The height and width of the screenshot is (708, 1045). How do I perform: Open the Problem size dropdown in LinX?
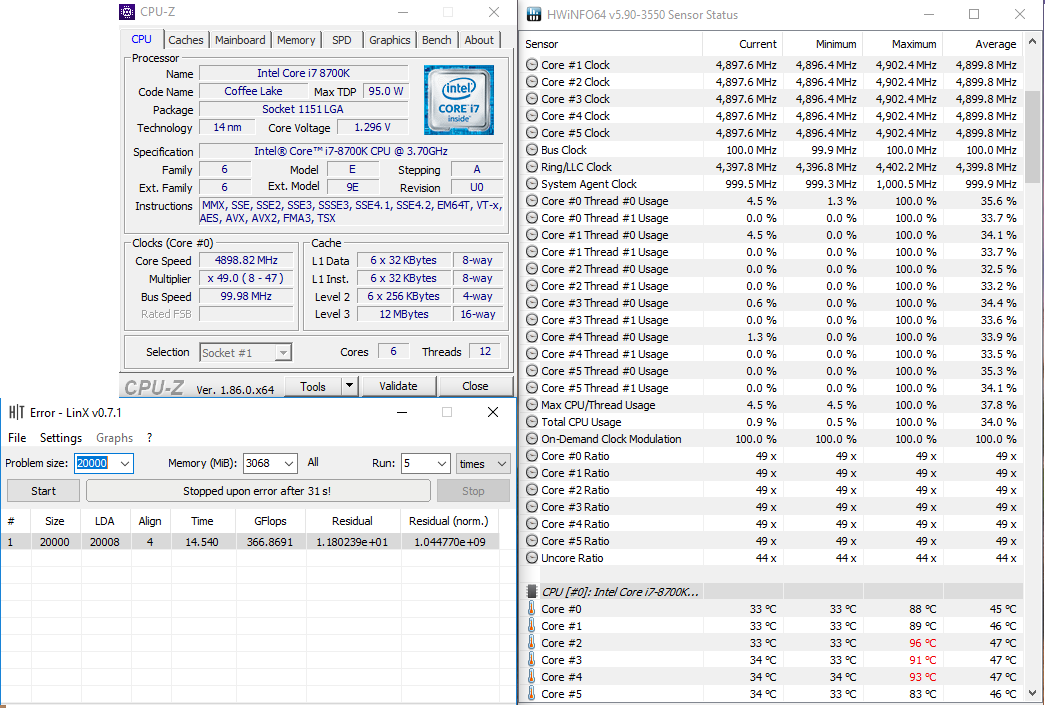pyautogui.click(x=125, y=463)
